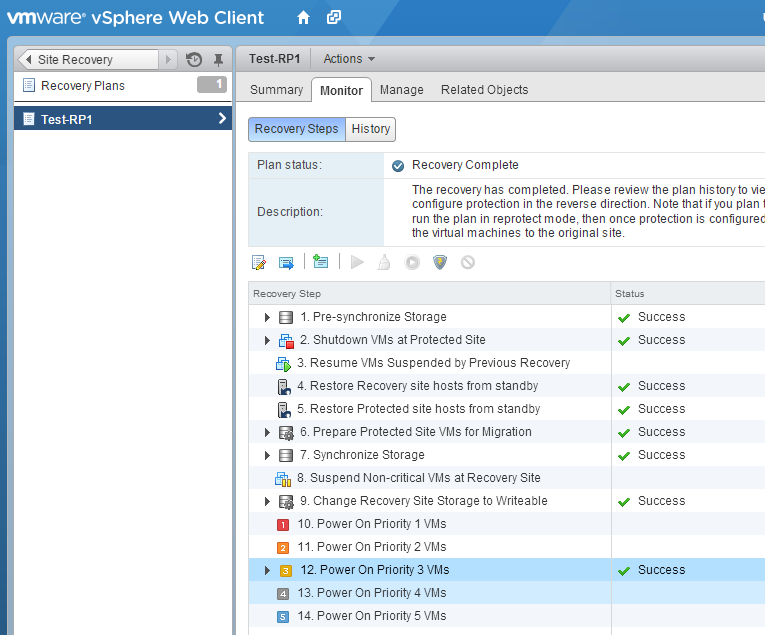765x635 pixels.
Task: Open the navigation history clock icon
Action: pos(194,60)
